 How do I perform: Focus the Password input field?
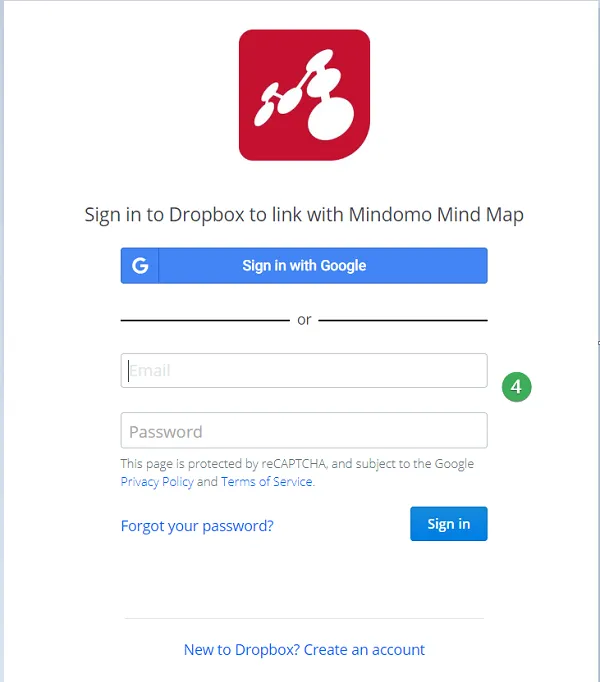tap(304, 431)
